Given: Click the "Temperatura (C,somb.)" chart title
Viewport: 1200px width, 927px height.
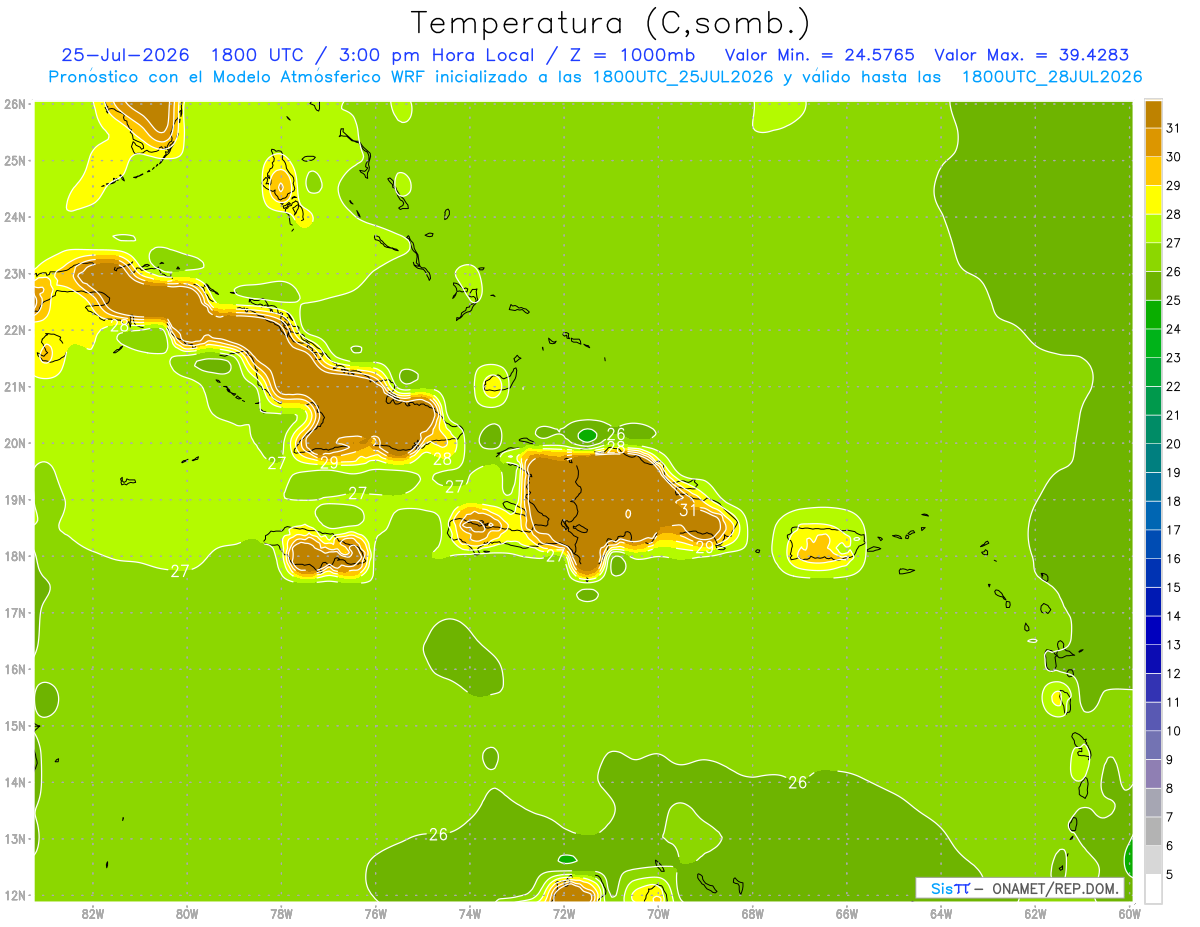Looking at the screenshot, I should 610,23.
